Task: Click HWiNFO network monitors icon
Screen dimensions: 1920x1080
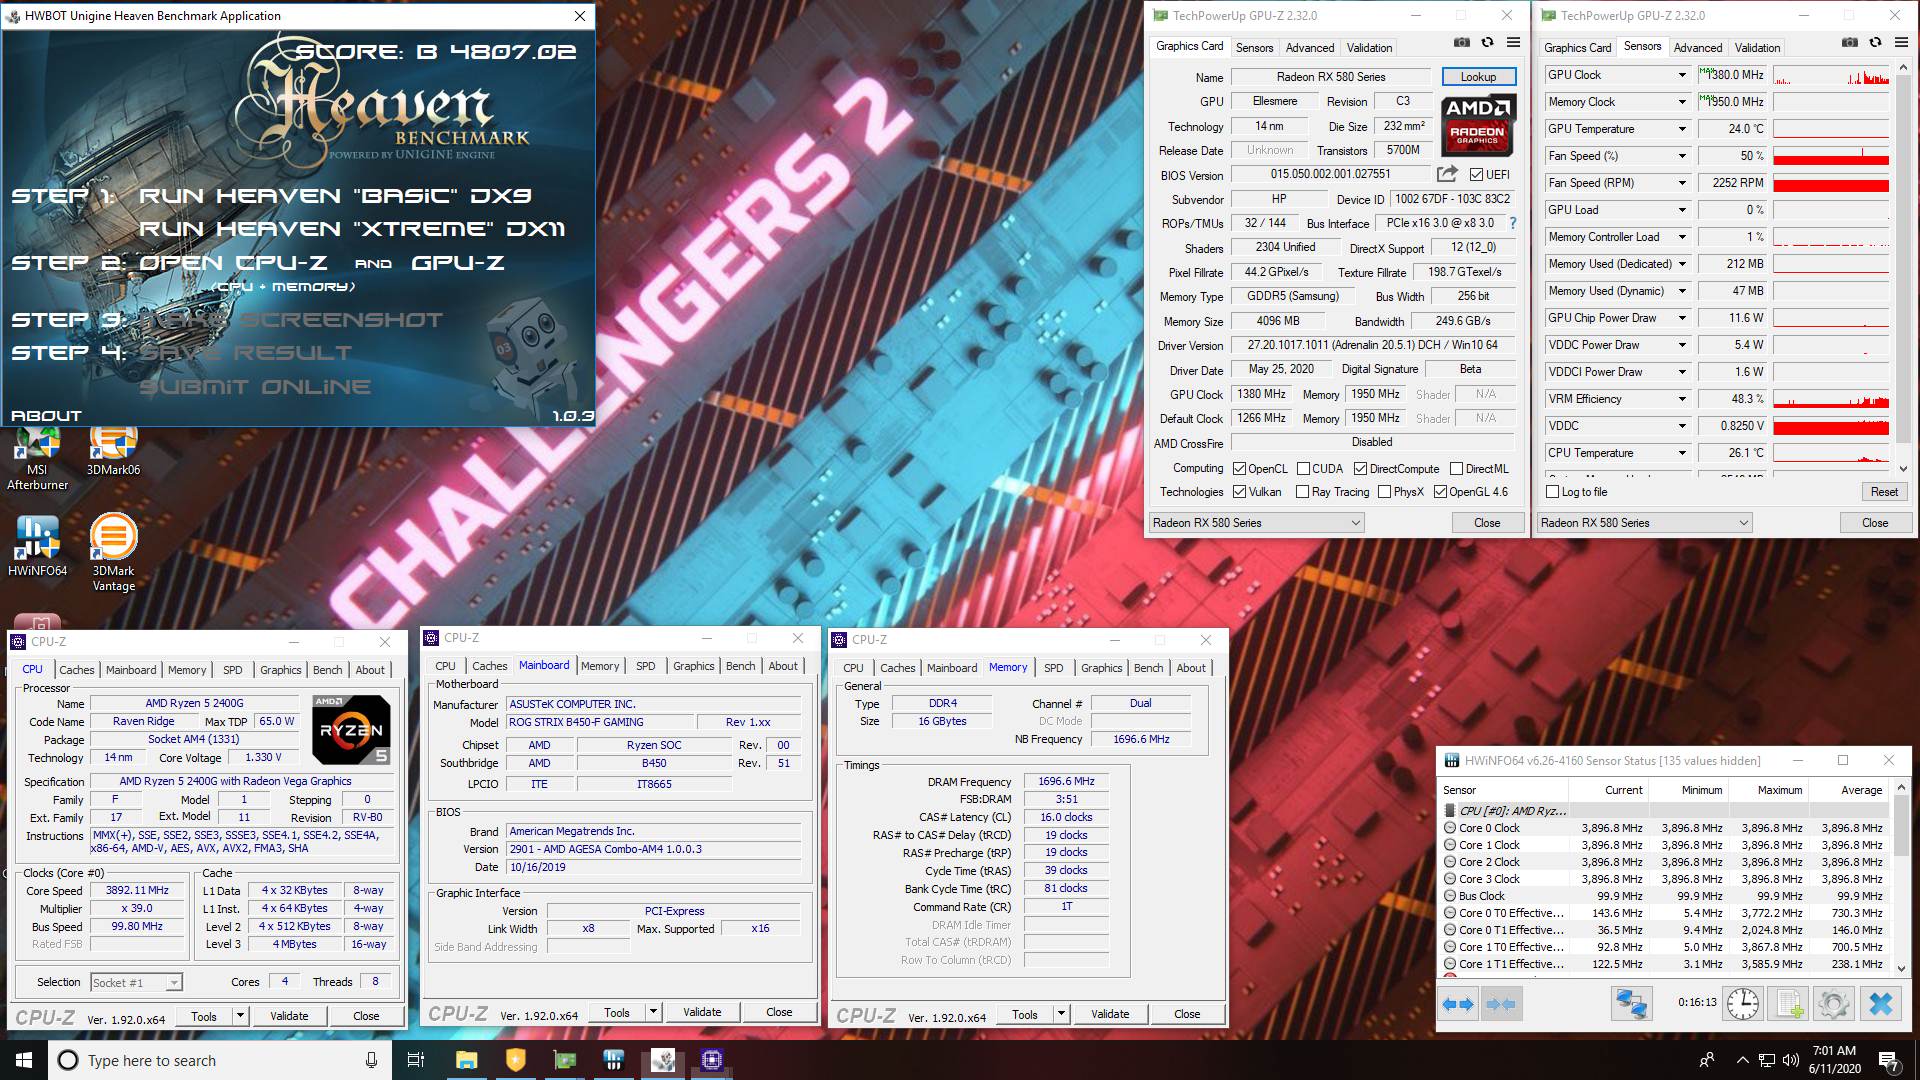Action: (x=1631, y=1003)
